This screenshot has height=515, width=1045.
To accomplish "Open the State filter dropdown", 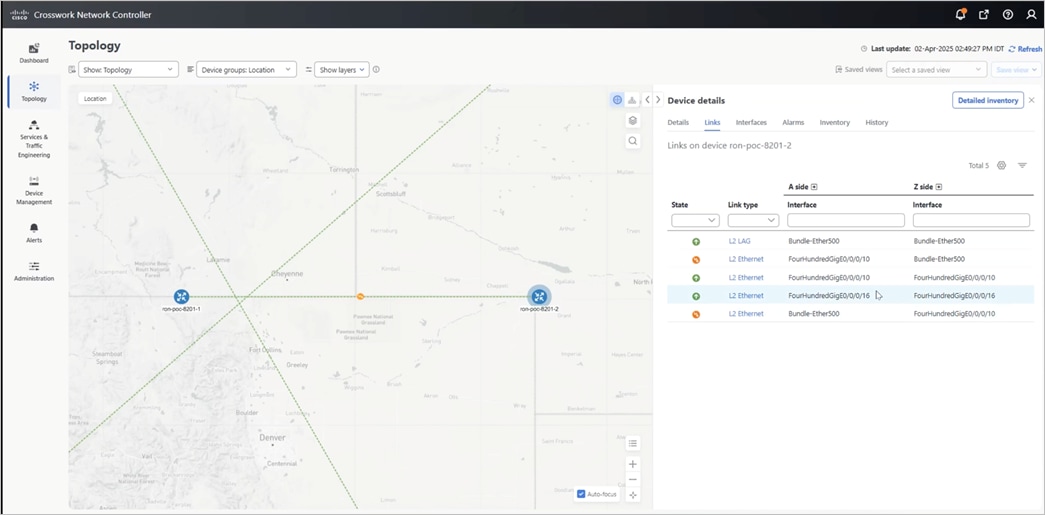I will point(695,220).
